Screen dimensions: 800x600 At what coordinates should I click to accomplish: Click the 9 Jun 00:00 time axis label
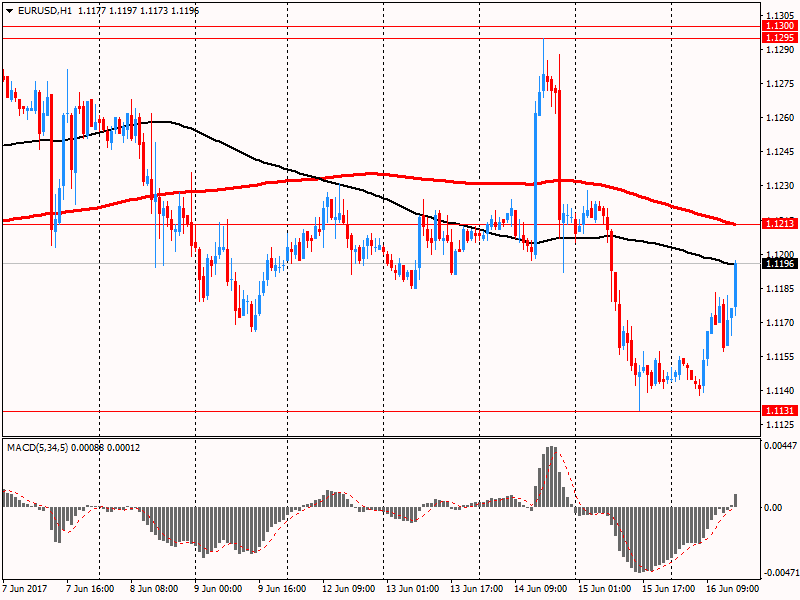(218, 589)
